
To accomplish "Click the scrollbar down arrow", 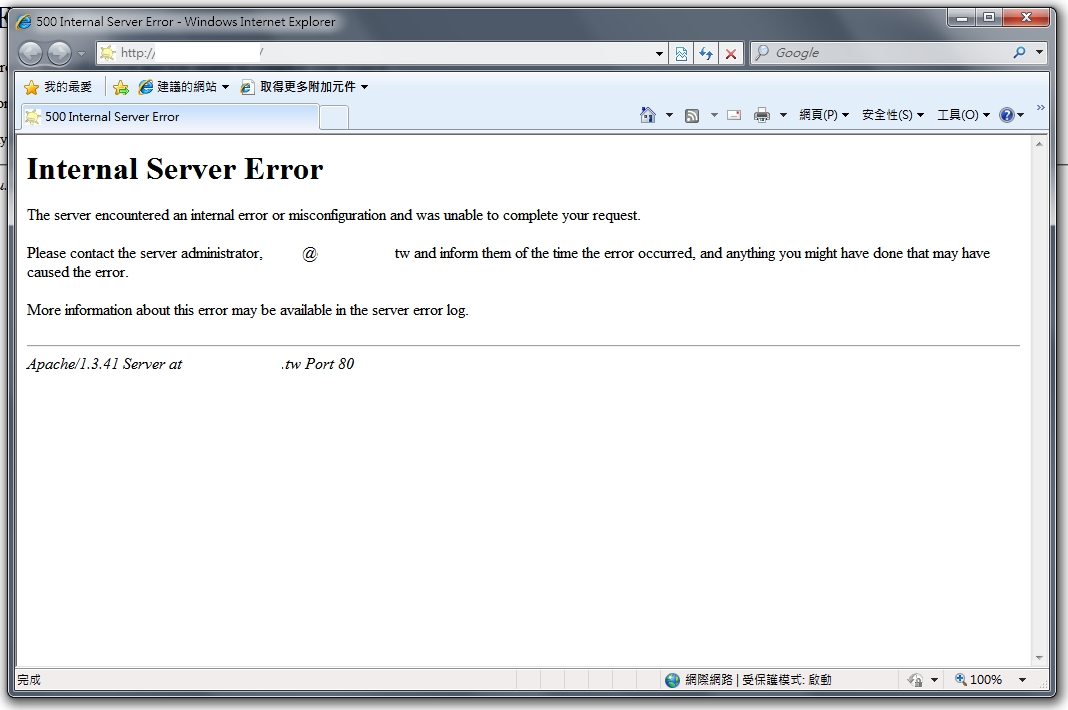I will (x=1039, y=658).
